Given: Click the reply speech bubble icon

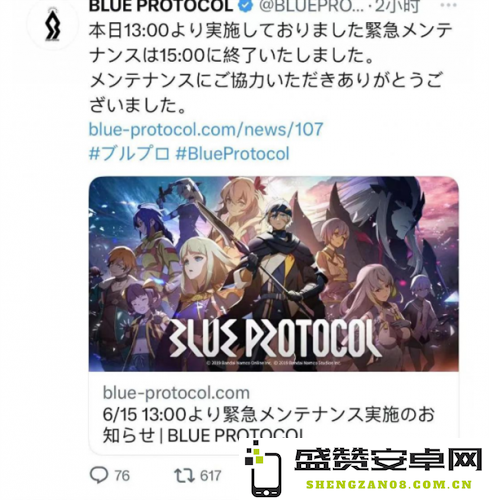Looking at the screenshot, I should [x=99, y=475].
